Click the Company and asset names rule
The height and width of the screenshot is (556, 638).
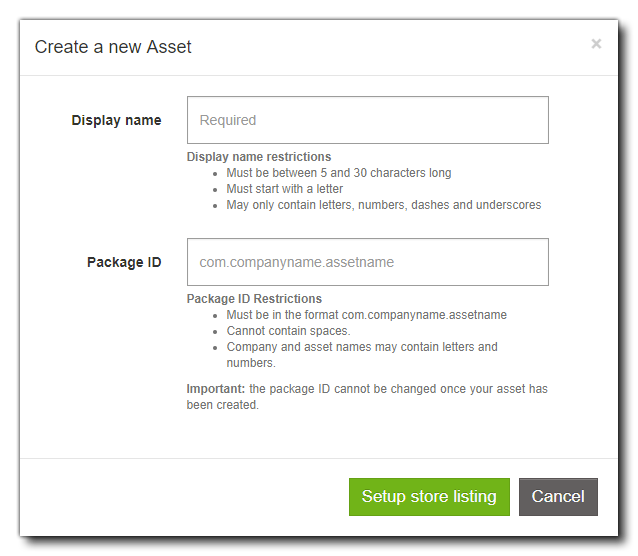[361, 347]
